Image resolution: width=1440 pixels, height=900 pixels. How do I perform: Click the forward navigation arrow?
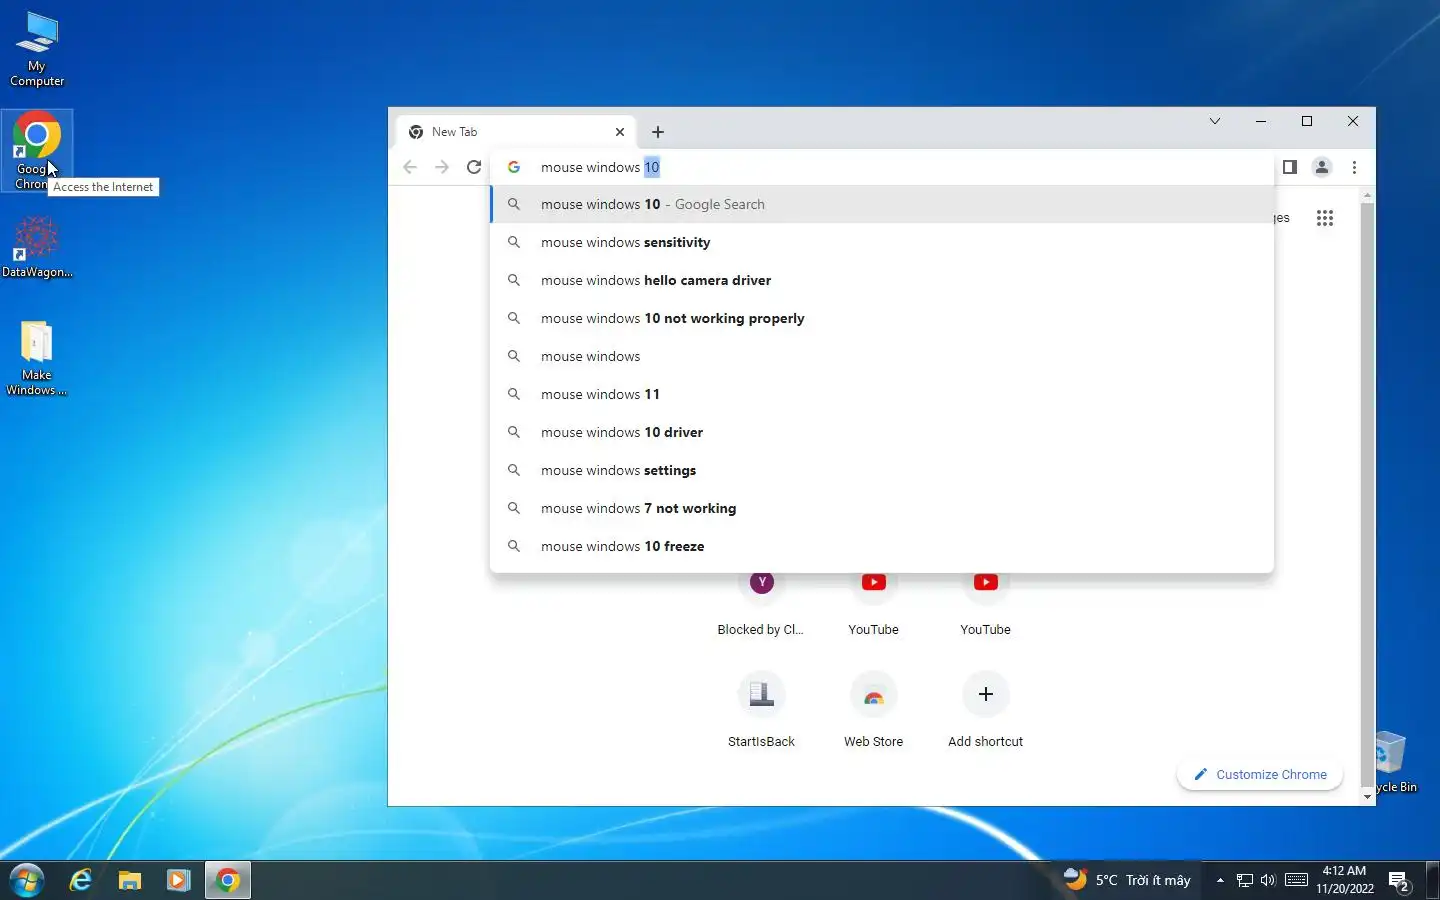442,167
